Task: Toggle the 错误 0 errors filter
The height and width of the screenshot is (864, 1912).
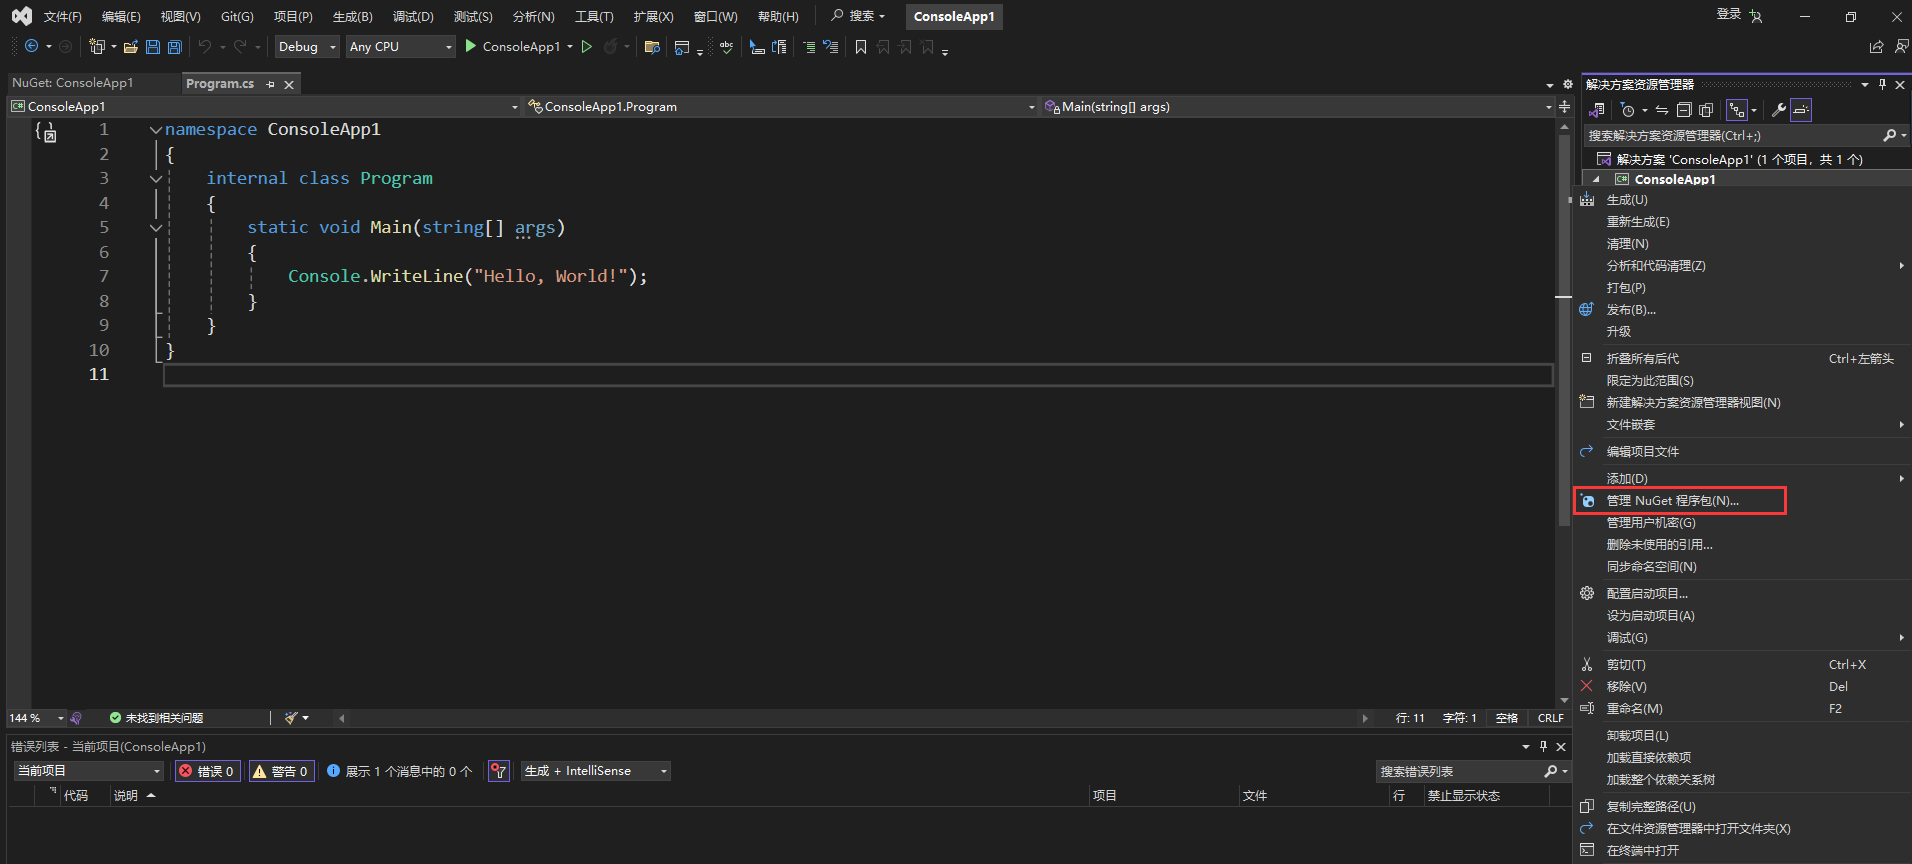Action: (x=208, y=771)
